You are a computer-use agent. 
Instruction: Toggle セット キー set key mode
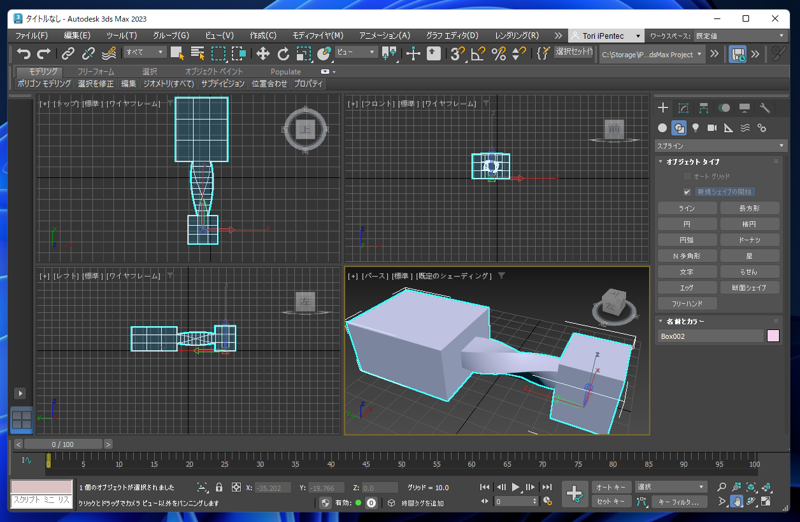click(x=611, y=502)
